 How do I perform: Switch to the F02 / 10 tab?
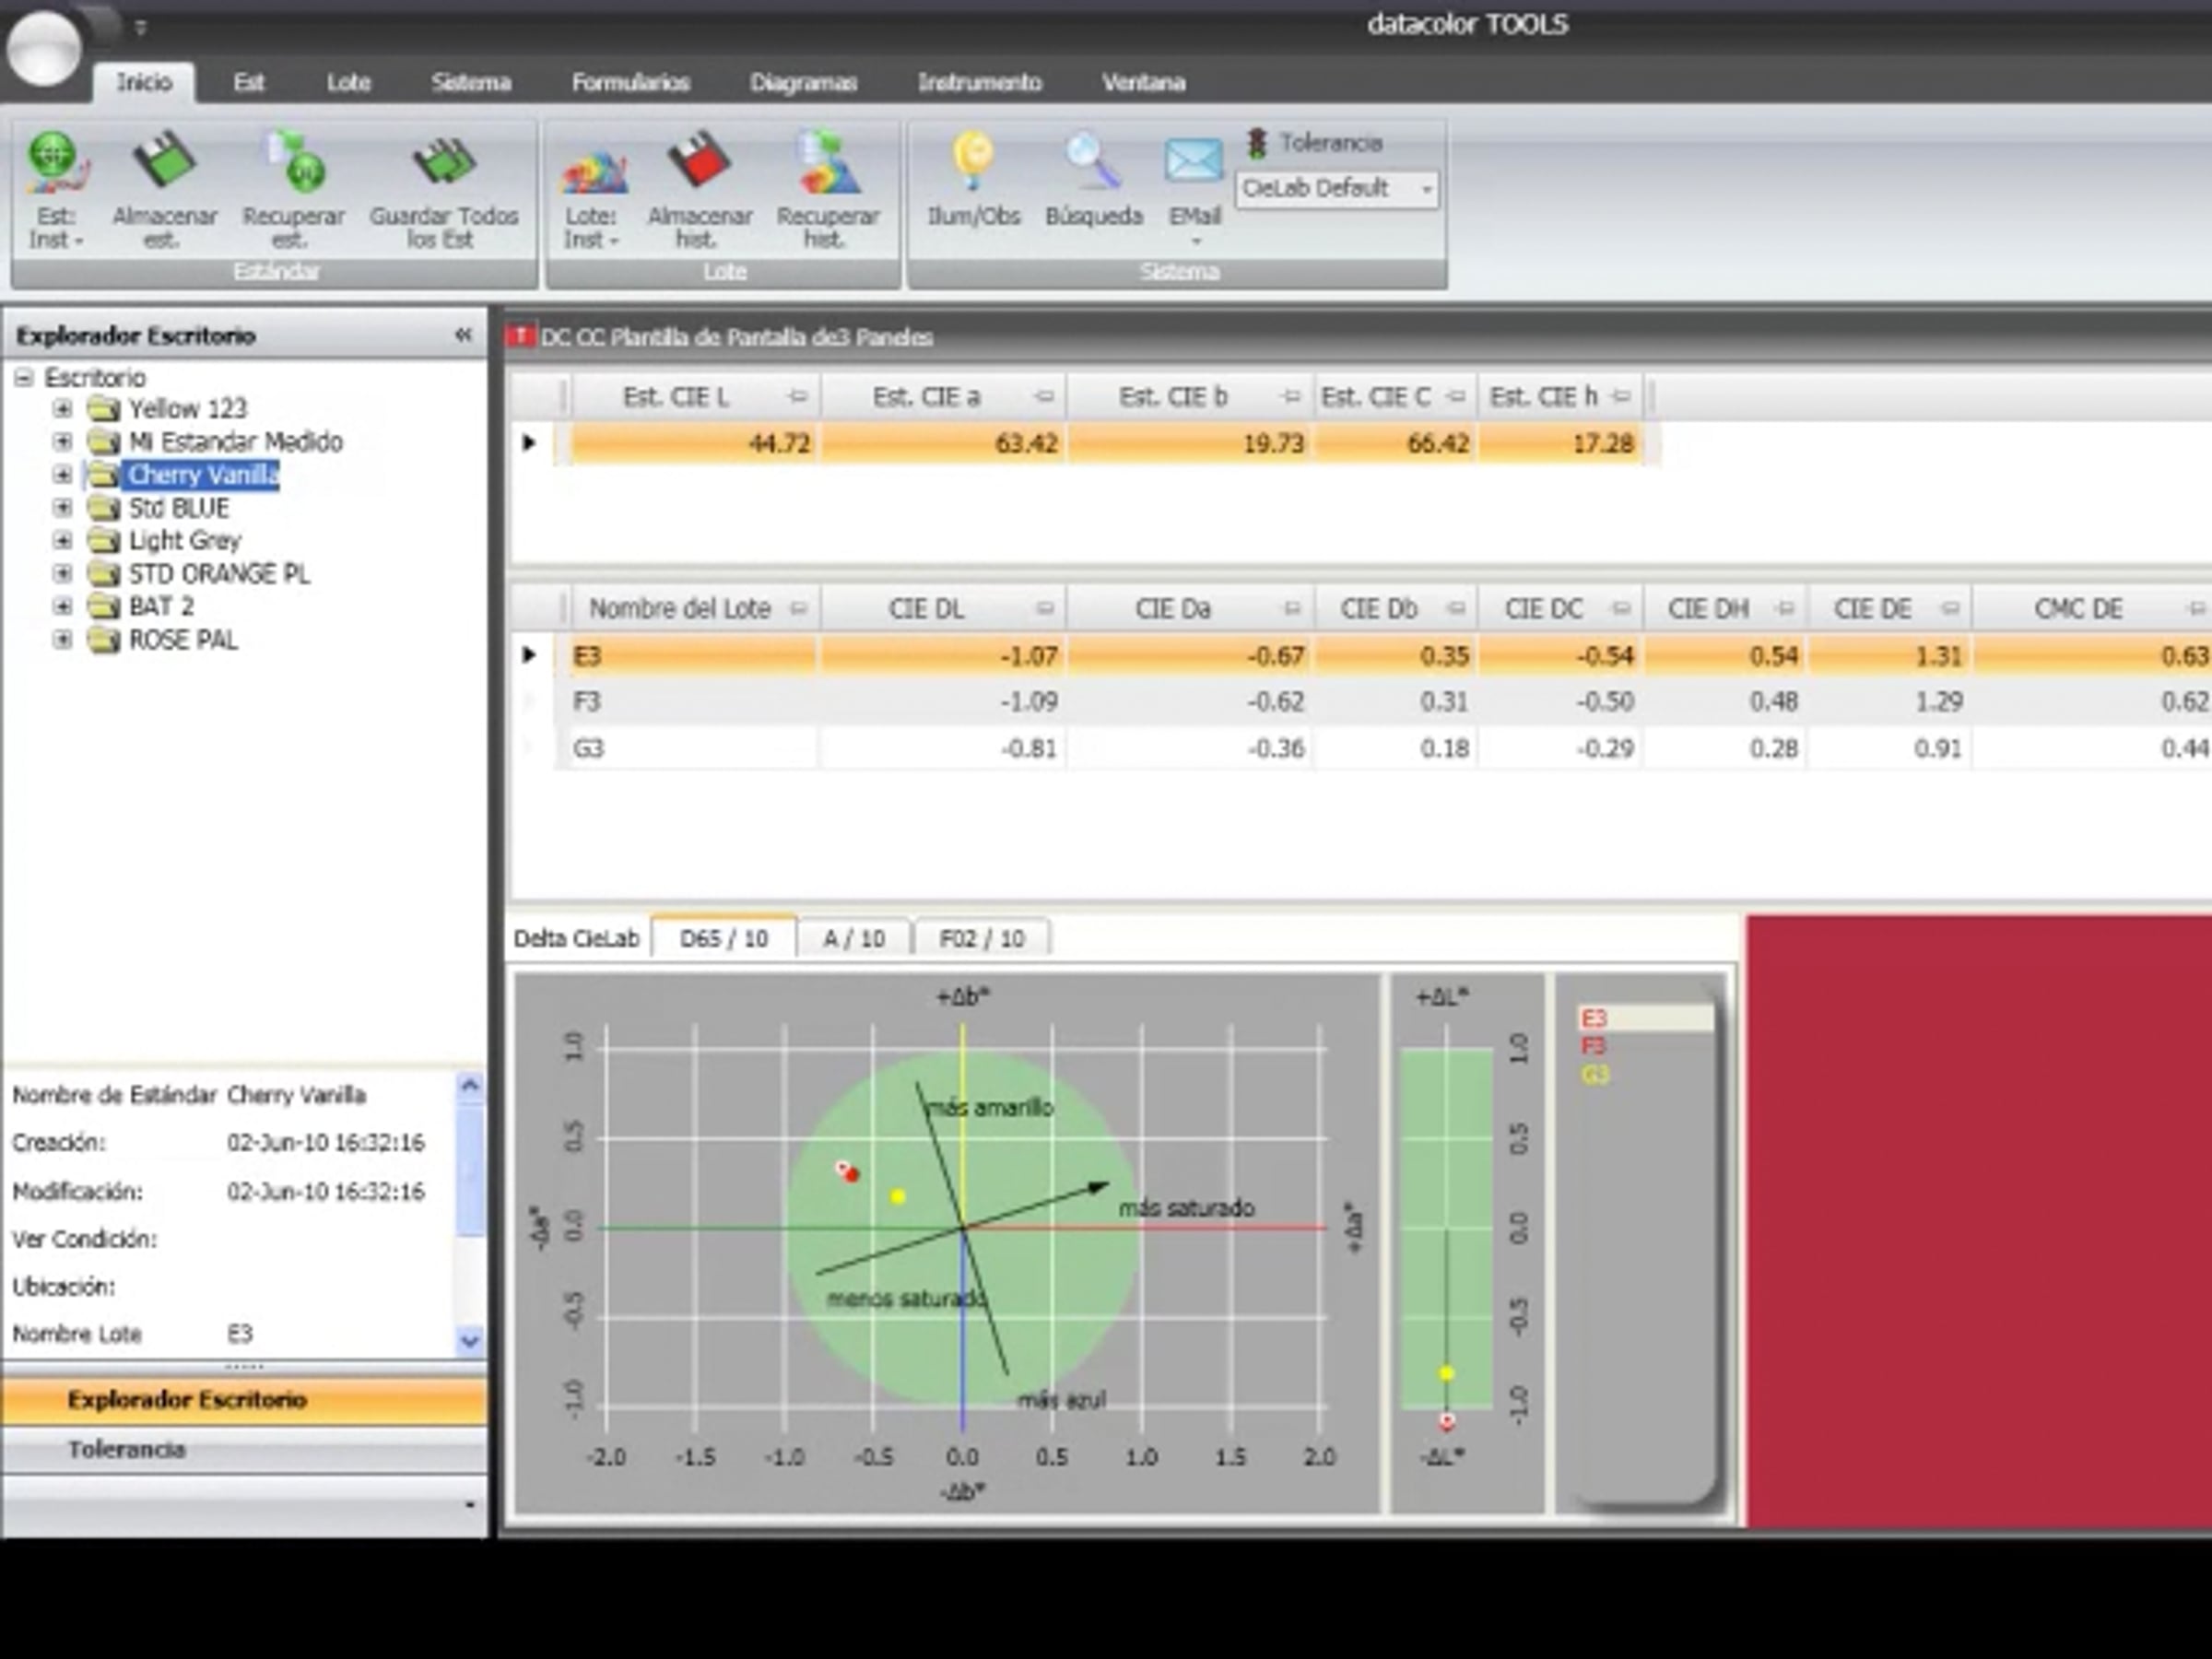[981, 939]
